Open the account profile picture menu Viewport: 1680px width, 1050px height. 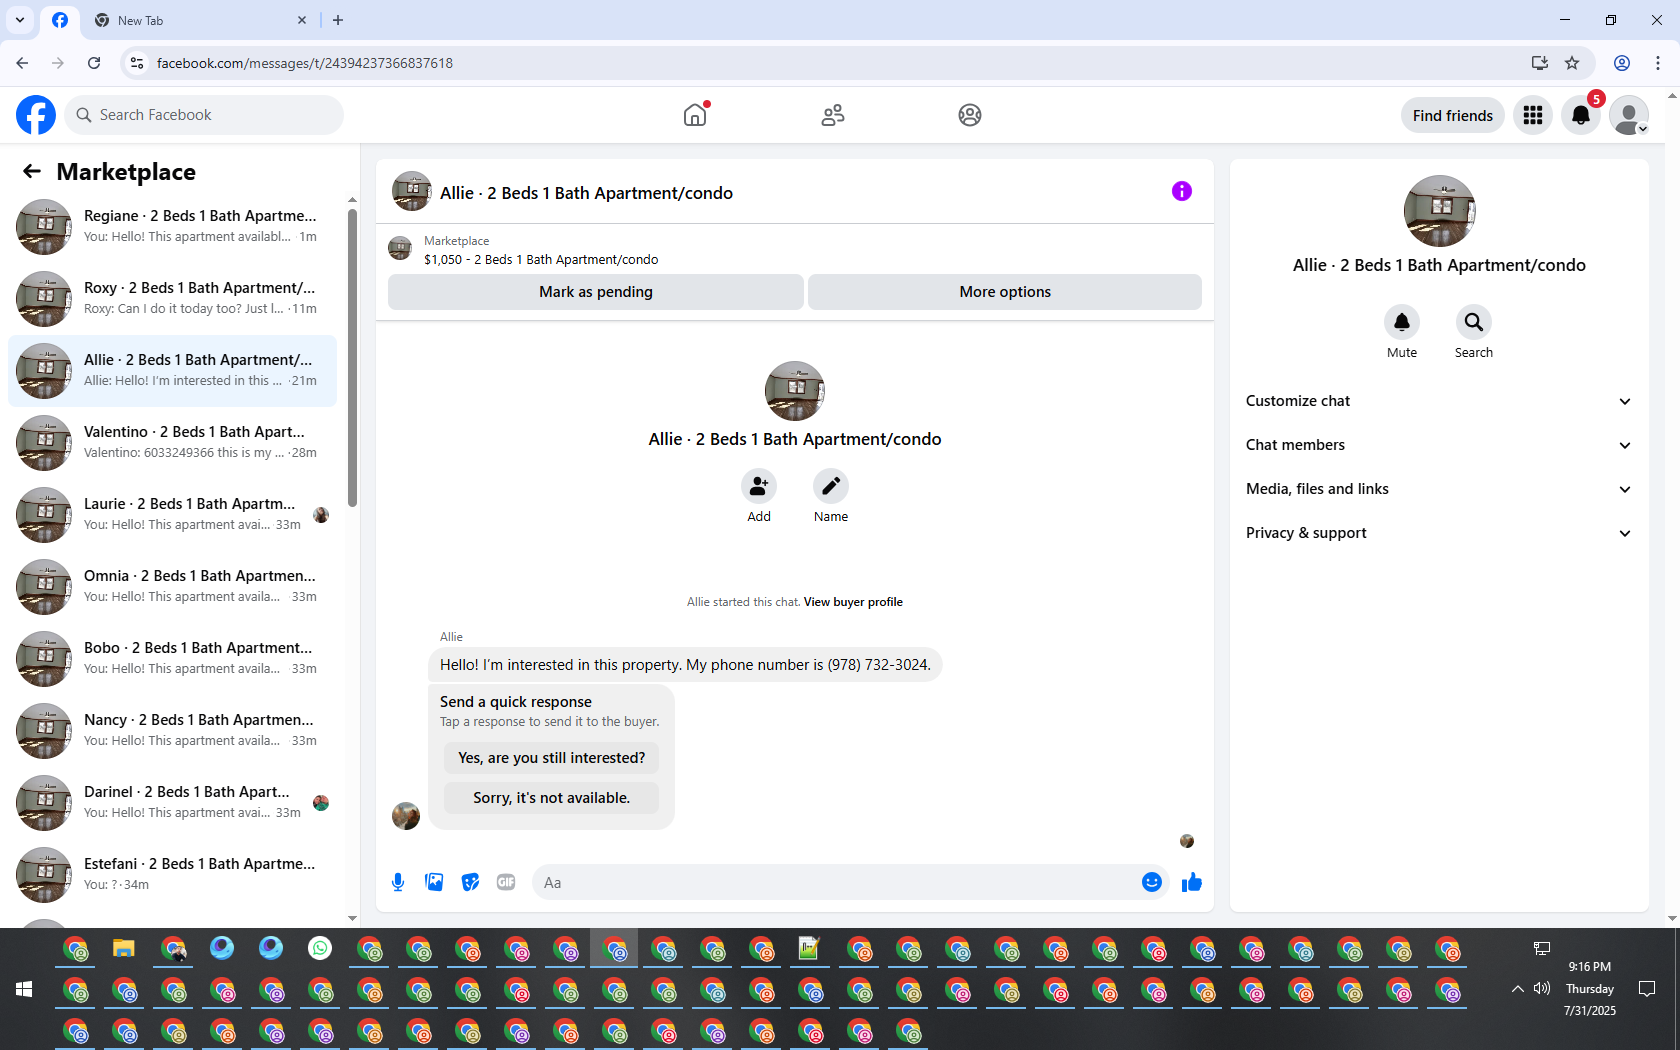point(1629,115)
